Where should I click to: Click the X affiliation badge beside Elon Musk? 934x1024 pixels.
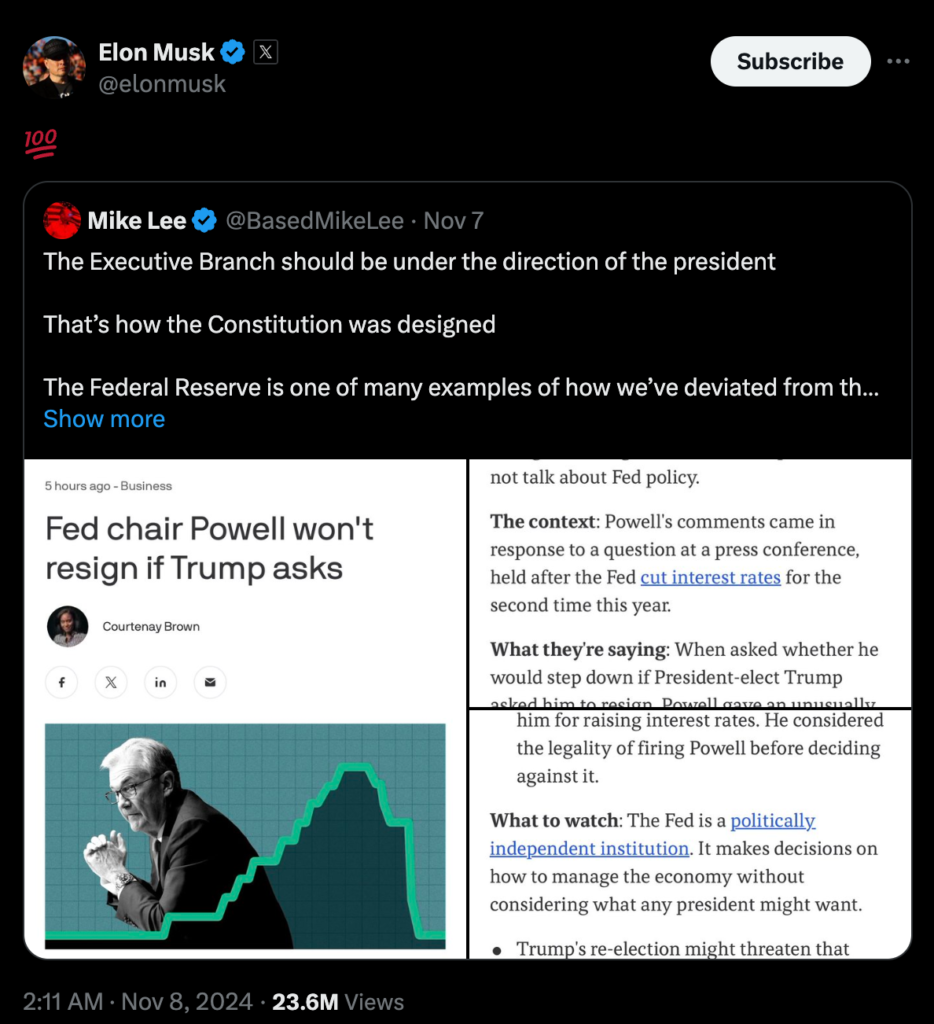coord(264,51)
